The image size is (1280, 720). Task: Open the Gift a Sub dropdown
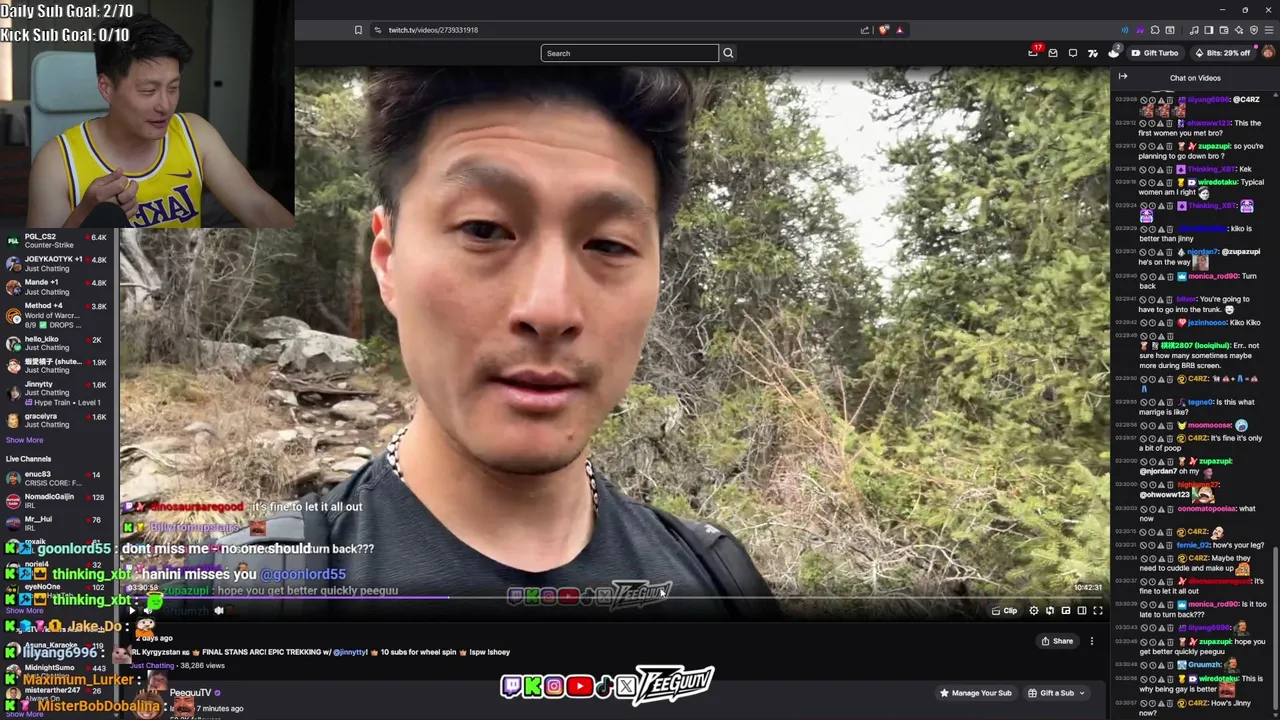coord(1056,693)
